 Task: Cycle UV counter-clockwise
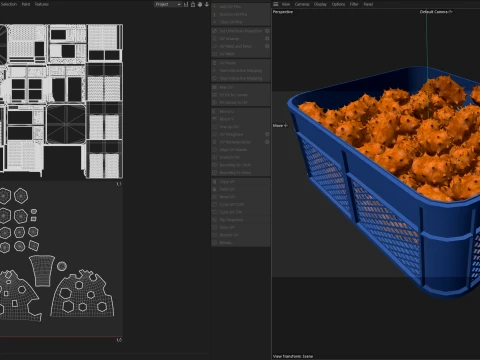pyautogui.click(x=241, y=204)
